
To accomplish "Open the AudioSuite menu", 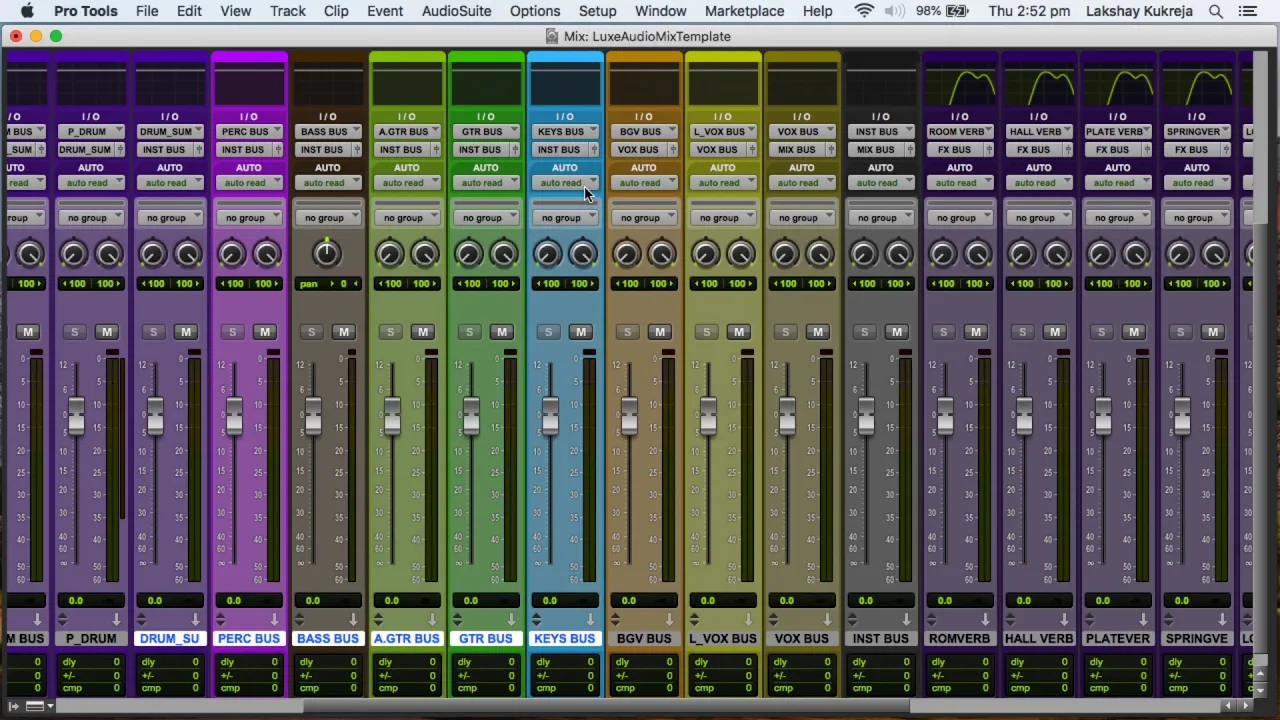I will 456,11.
